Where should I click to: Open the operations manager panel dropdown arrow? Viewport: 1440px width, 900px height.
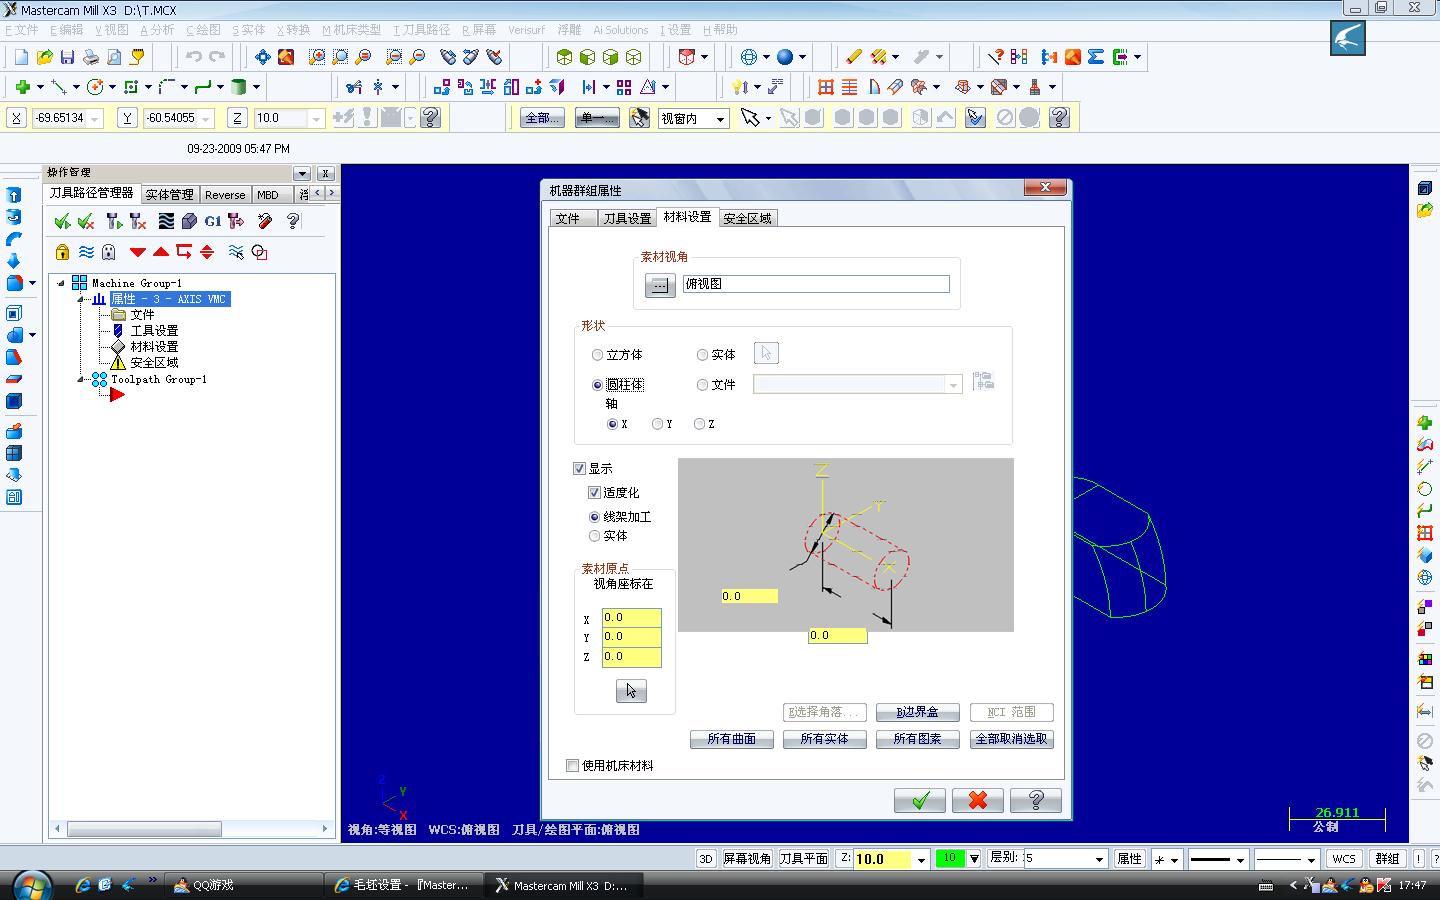(302, 173)
